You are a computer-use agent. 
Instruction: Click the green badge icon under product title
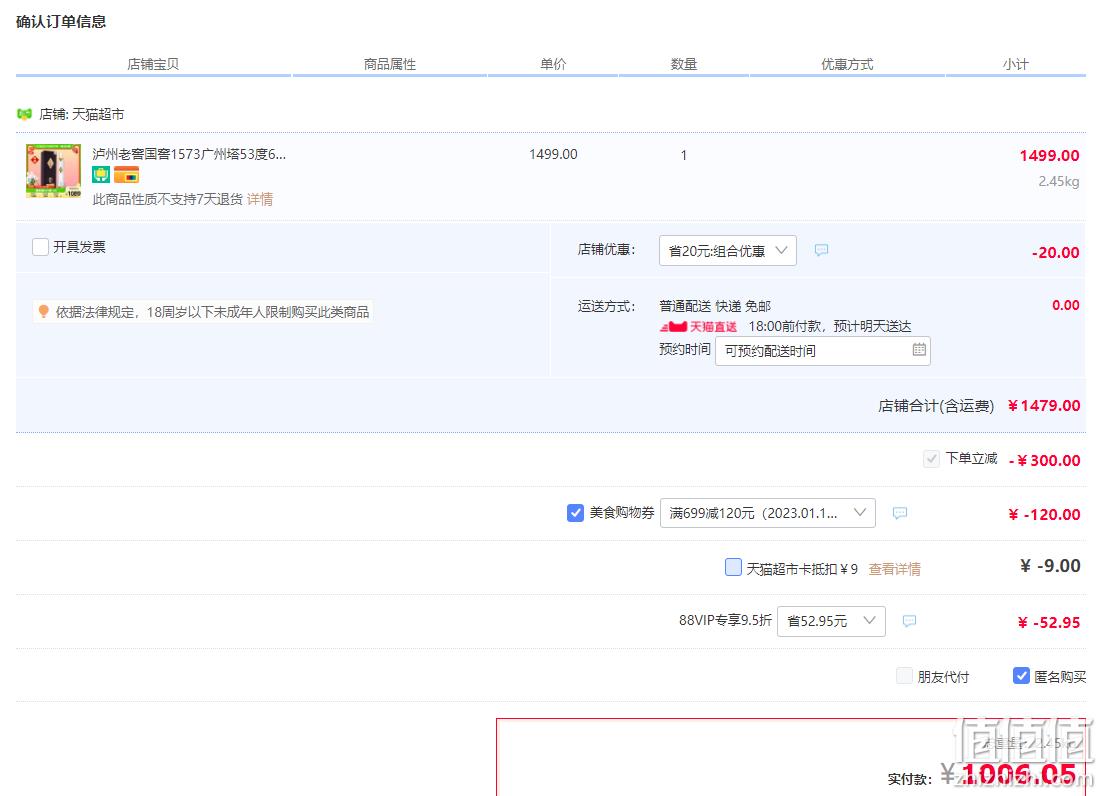pos(101,174)
